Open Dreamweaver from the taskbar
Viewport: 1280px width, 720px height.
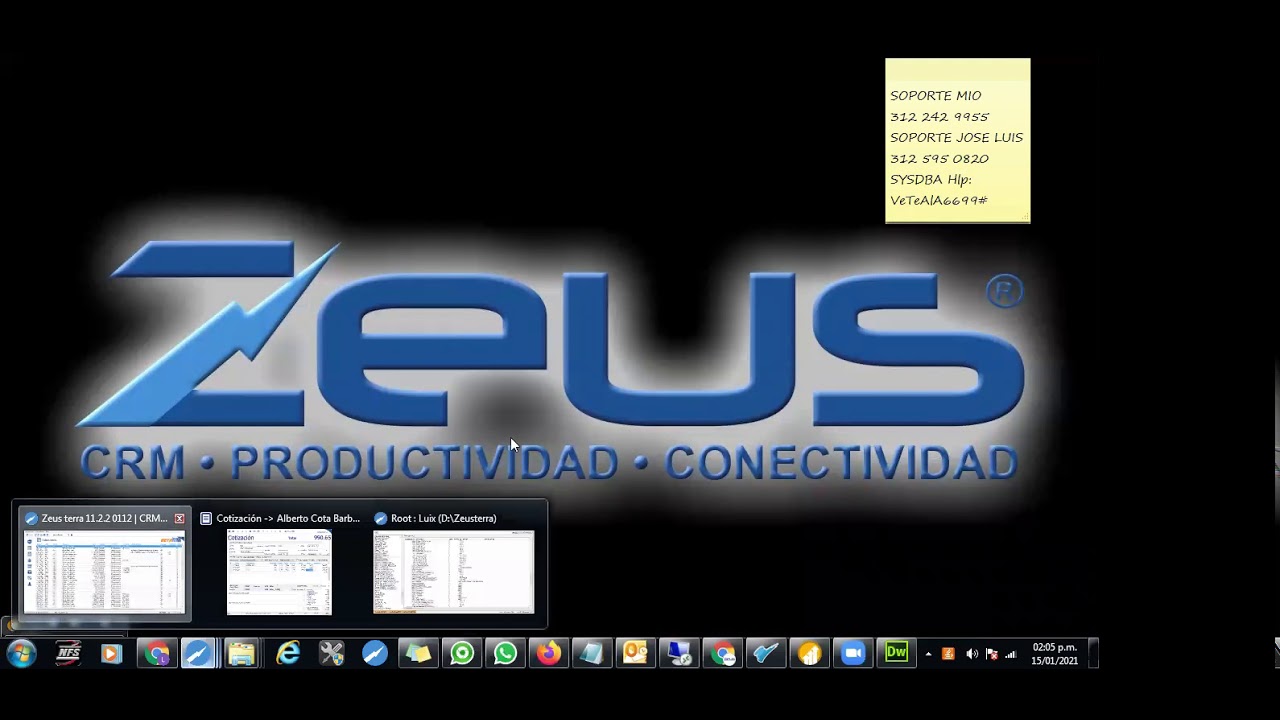click(x=896, y=654)
